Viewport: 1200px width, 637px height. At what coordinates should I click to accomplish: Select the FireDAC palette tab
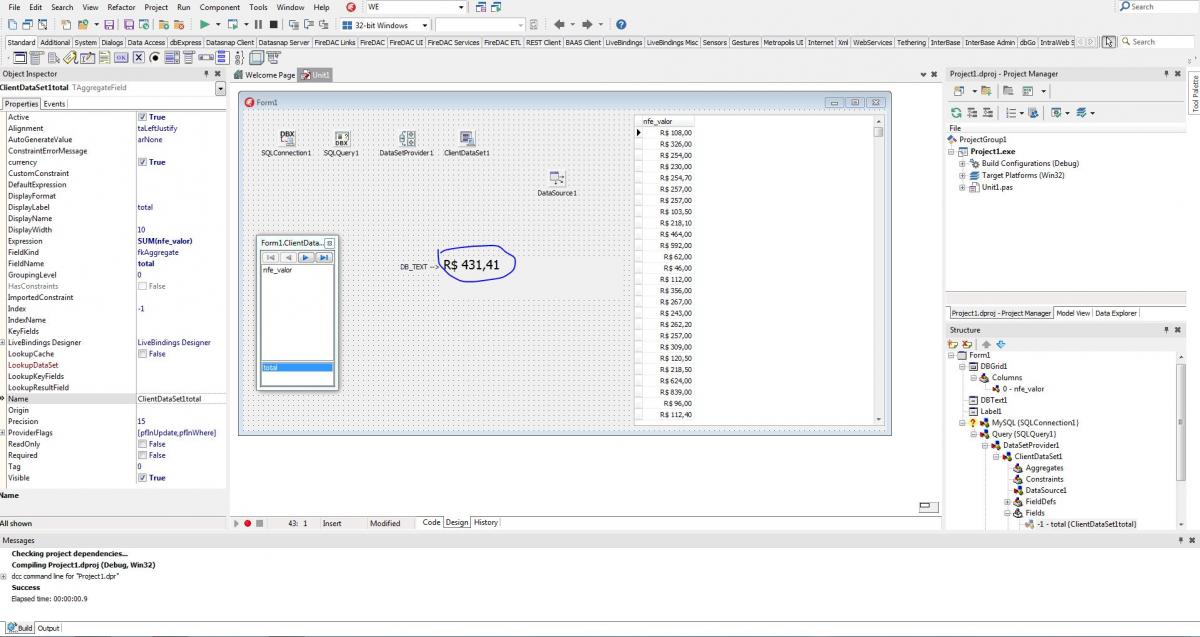(374, 42)
